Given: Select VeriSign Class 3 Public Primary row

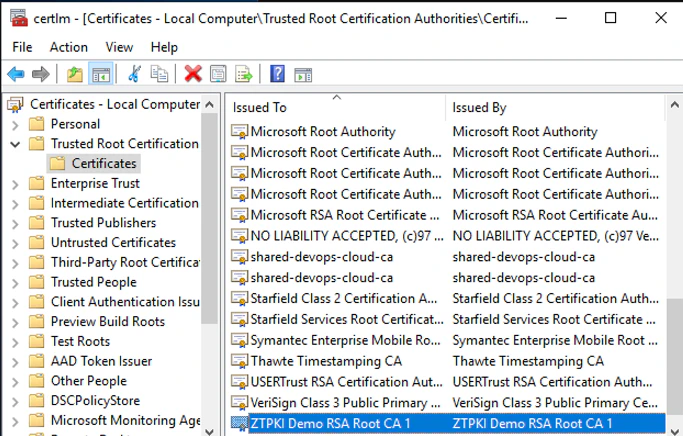Looking at the screenshot, I should [x=447, y=403].
